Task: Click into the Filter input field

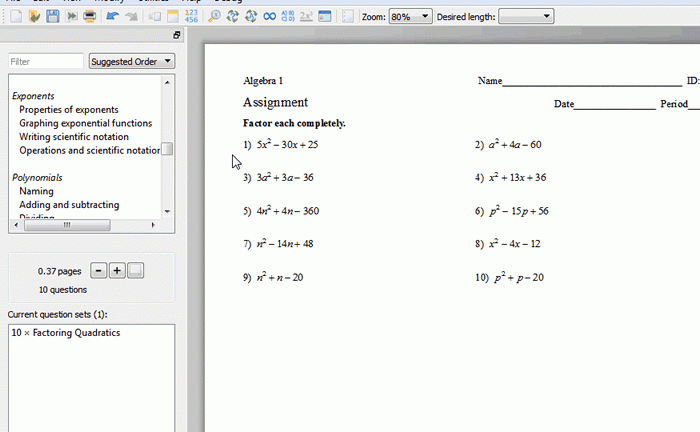Action: point(46,61)
